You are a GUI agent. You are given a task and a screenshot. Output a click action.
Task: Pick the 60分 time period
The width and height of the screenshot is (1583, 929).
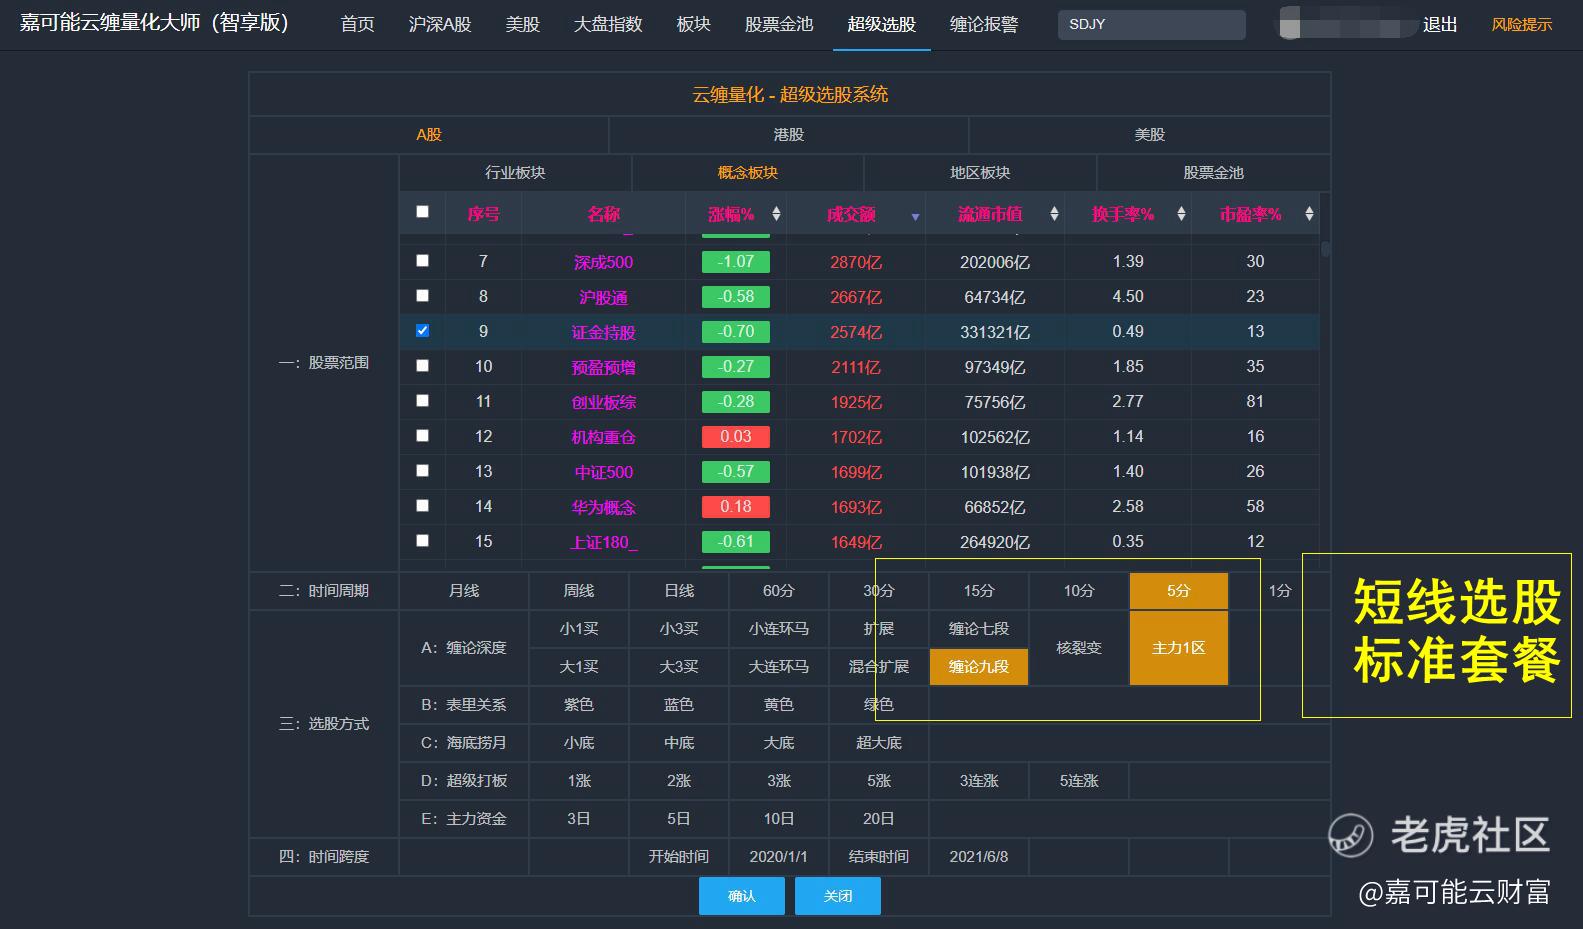779,591
